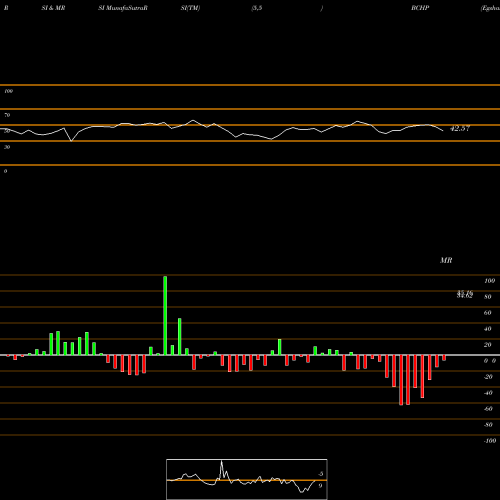This screenshot has width=500, height=500.
Task: Click the MR axis label -60
Action: point(488,409)
